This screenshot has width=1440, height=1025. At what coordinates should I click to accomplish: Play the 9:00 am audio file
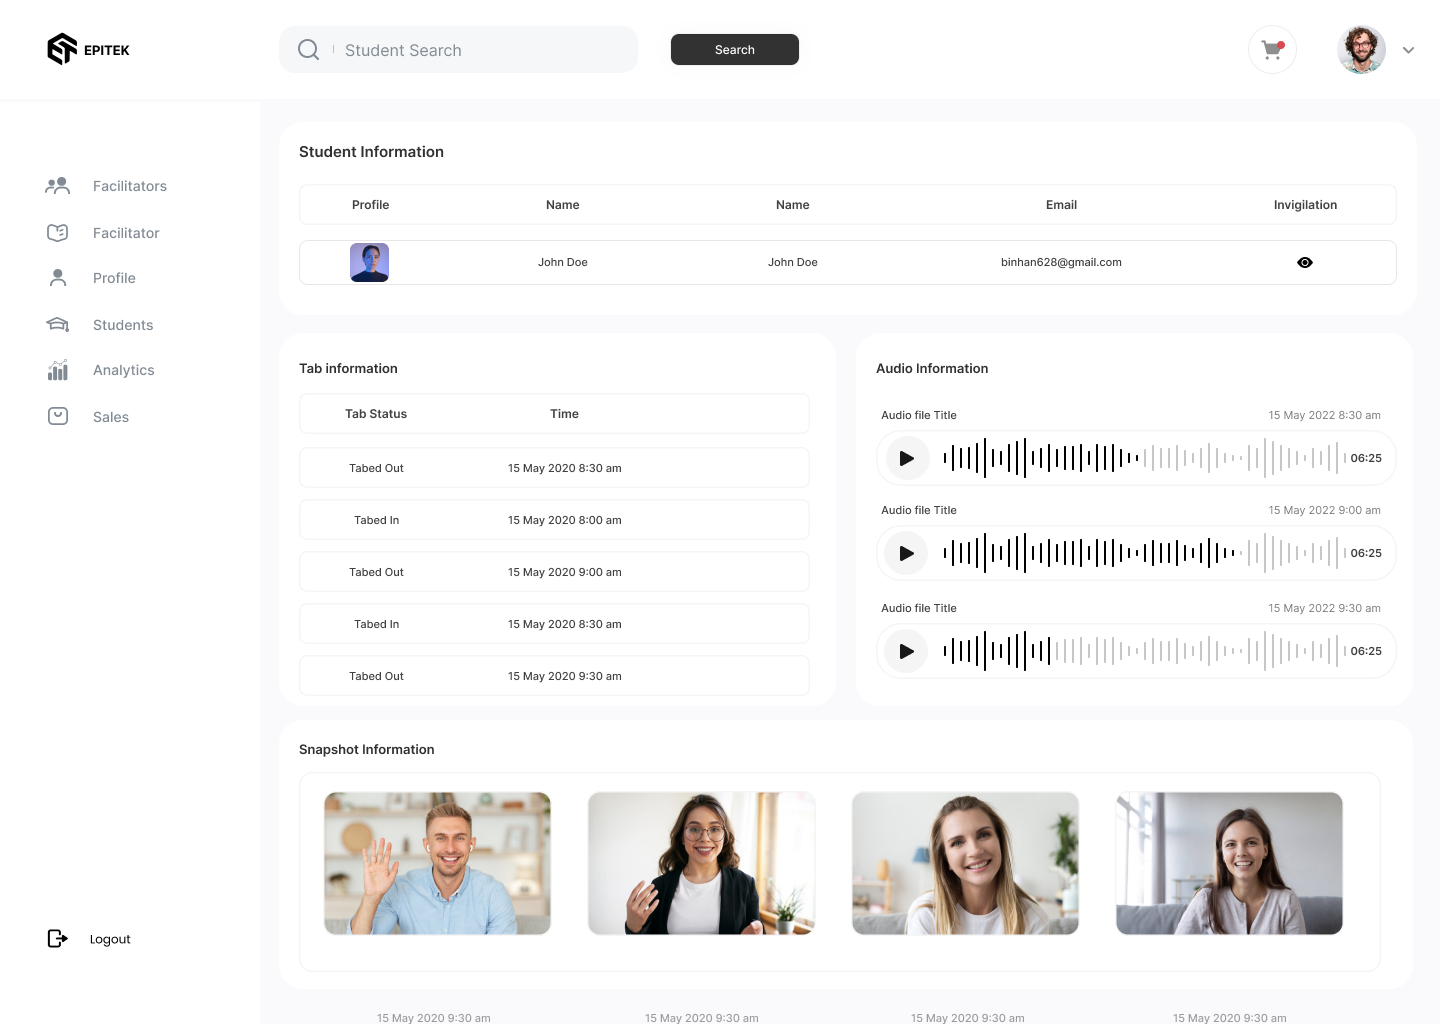tap(907, 553)
